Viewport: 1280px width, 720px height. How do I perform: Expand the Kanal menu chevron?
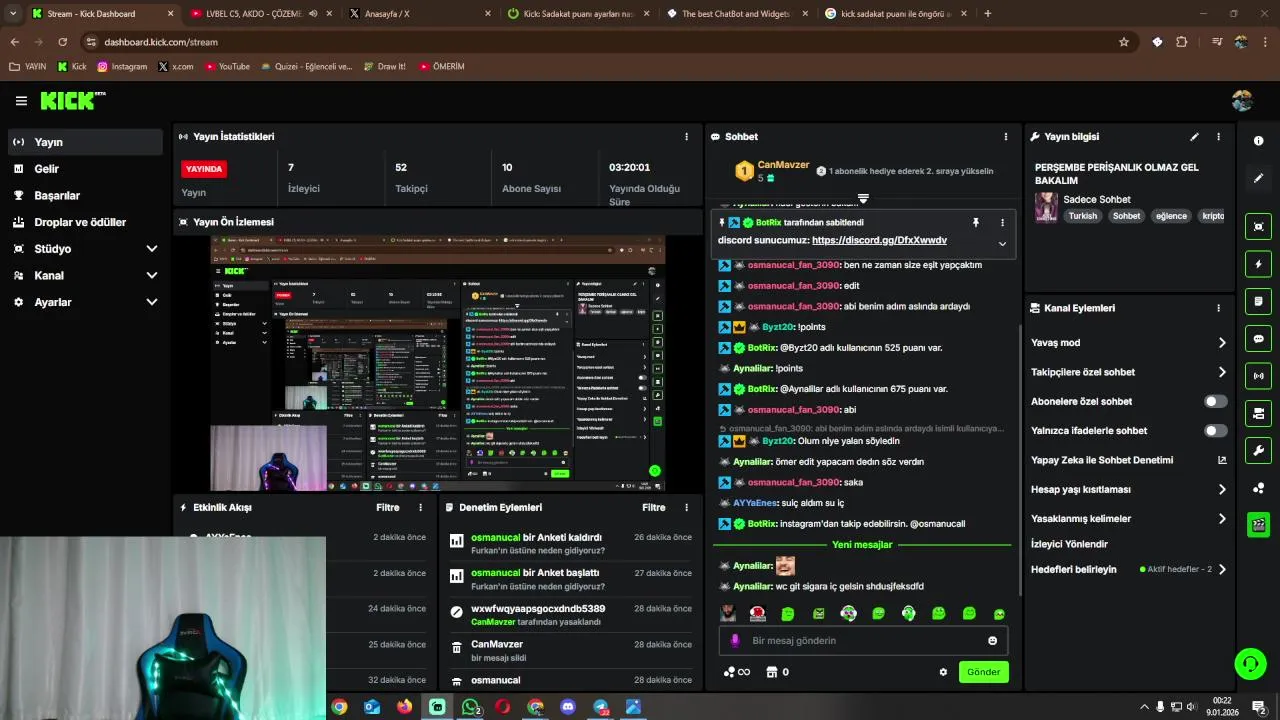tap(152, 276)
